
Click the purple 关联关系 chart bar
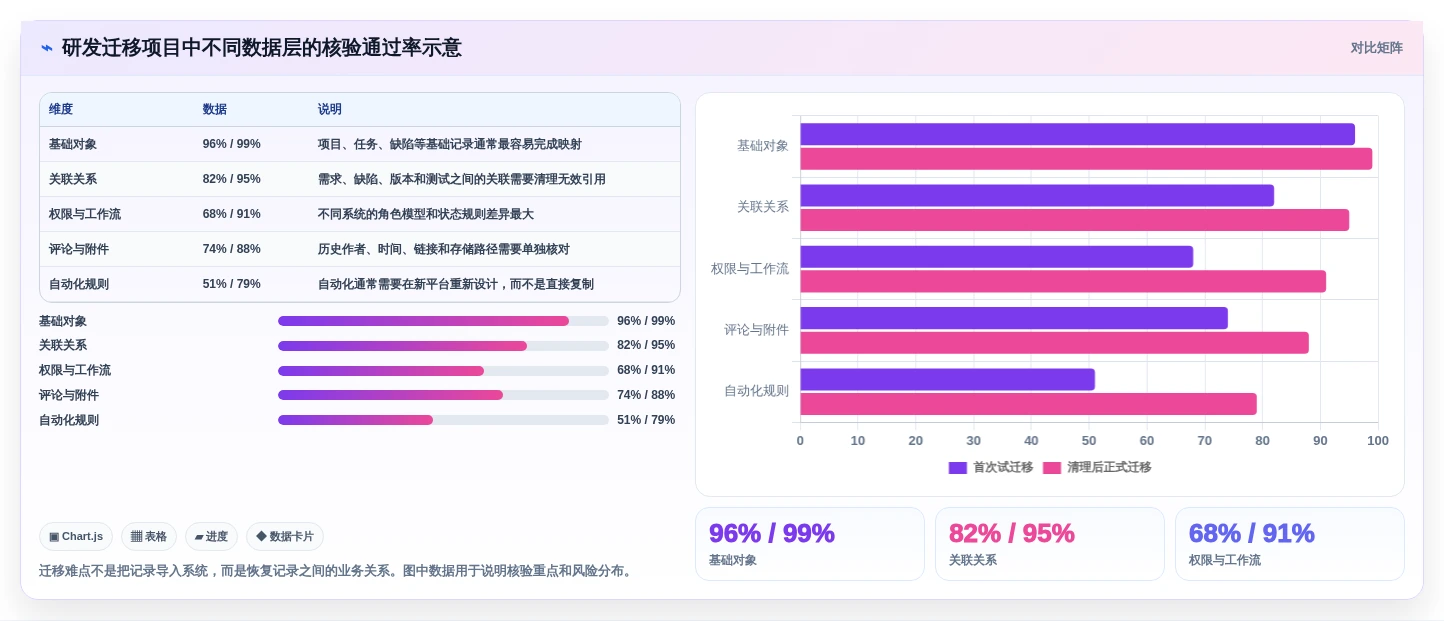(1037, 195)
